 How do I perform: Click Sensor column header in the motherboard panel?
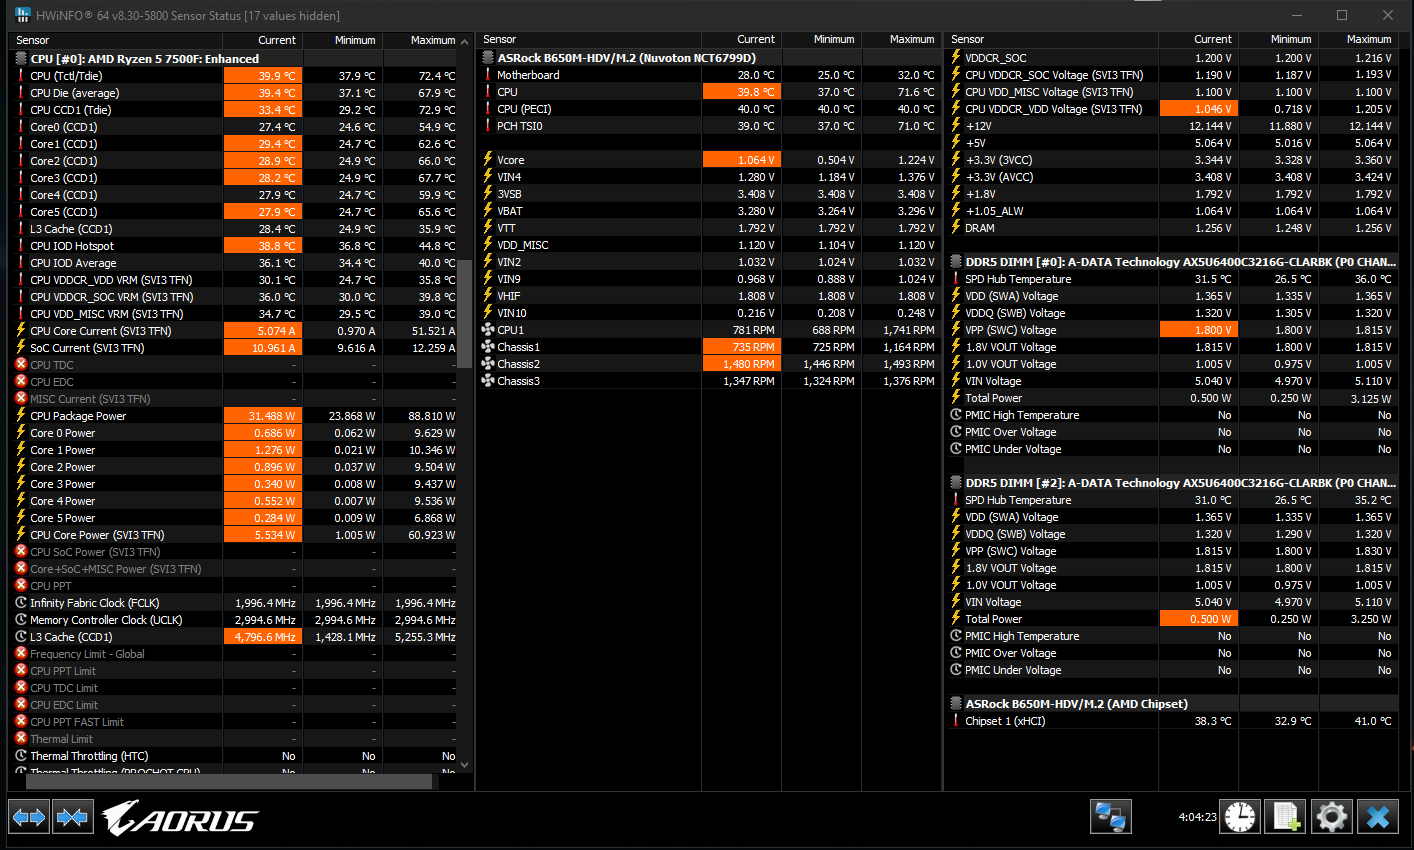[x=590, y=40]
